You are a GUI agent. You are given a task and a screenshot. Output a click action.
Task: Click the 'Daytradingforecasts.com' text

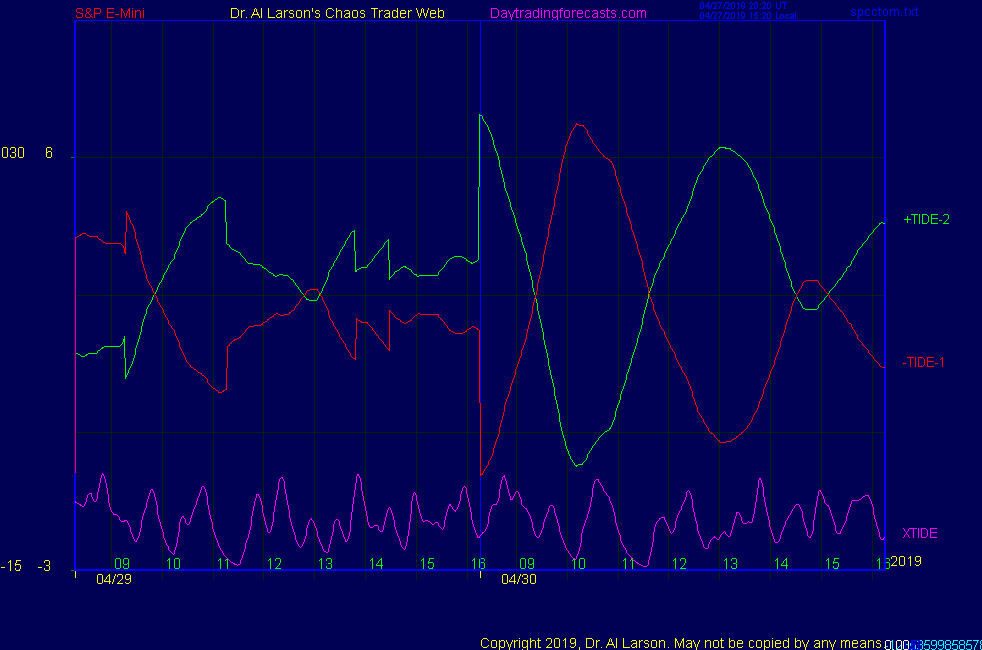tap(568, 13)
